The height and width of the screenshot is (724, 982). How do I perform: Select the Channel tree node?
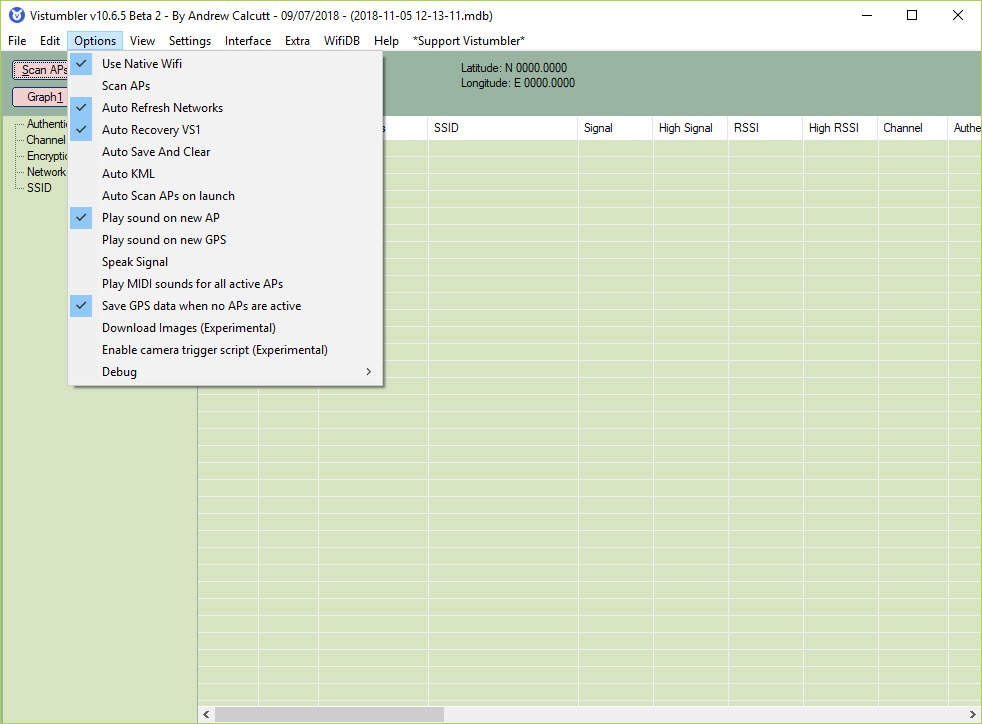[x=46, y=140]
